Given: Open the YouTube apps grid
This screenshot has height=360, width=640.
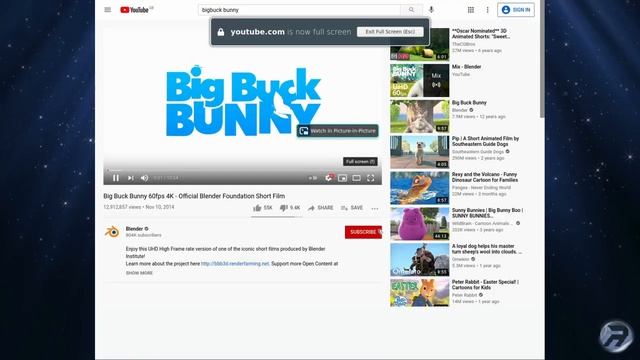Looking at the screenshot, I should click(471, 10).
